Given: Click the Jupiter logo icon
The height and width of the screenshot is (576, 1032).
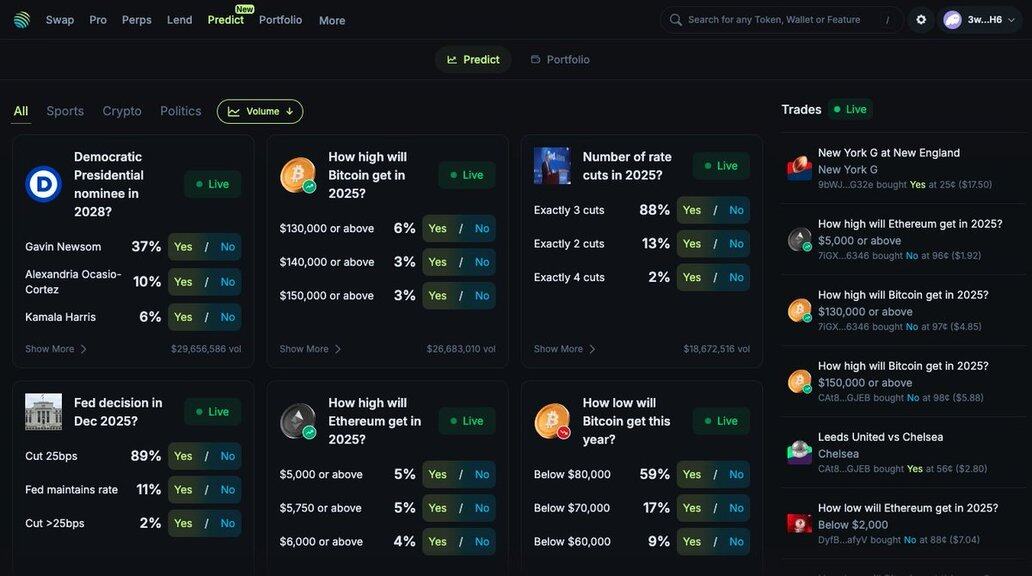Looking at the screenshot, I should [22, 20].
